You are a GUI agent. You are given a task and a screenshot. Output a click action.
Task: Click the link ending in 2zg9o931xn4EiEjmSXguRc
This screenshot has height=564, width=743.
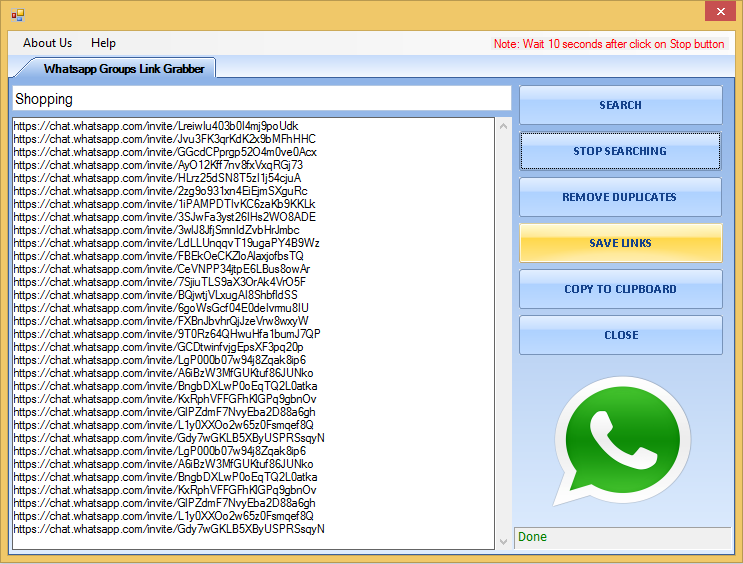[x=161, y=191]
